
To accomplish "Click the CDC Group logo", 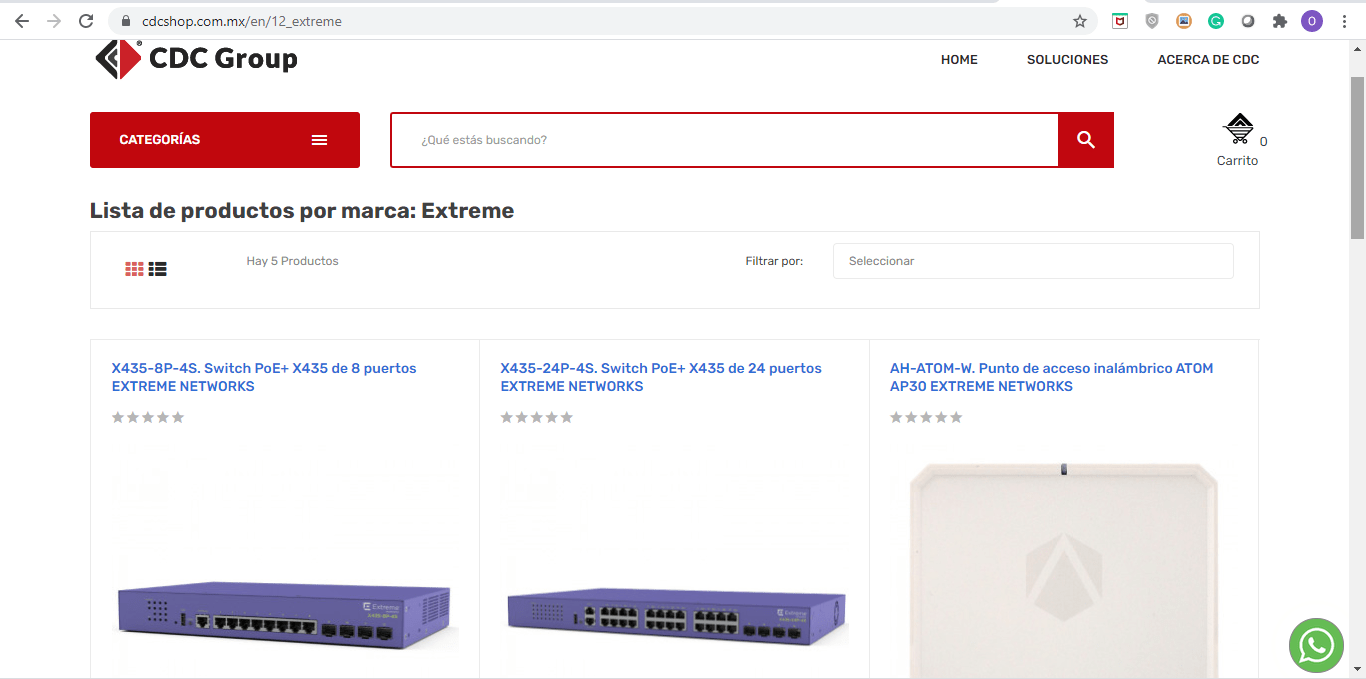I will (x=196, y=59).
